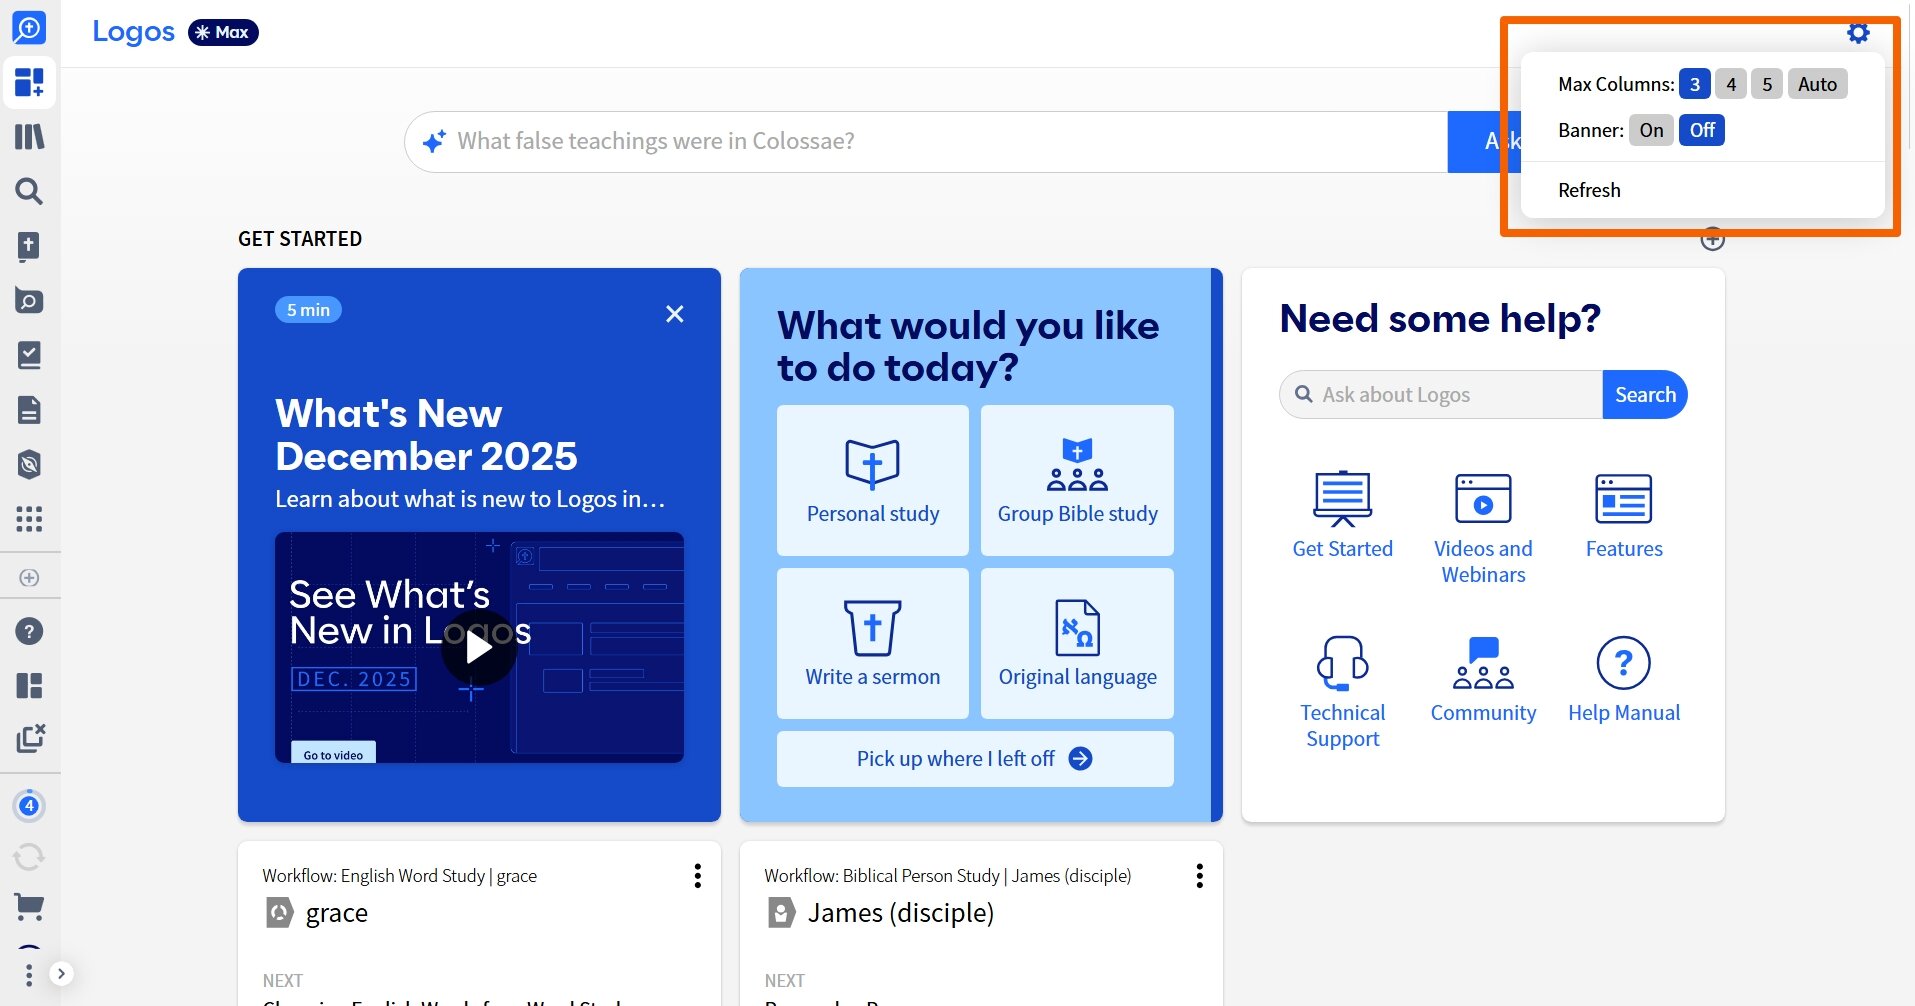1915x1006 pixels.
Task: Set Max Columns to 4
Action: 1731,84
